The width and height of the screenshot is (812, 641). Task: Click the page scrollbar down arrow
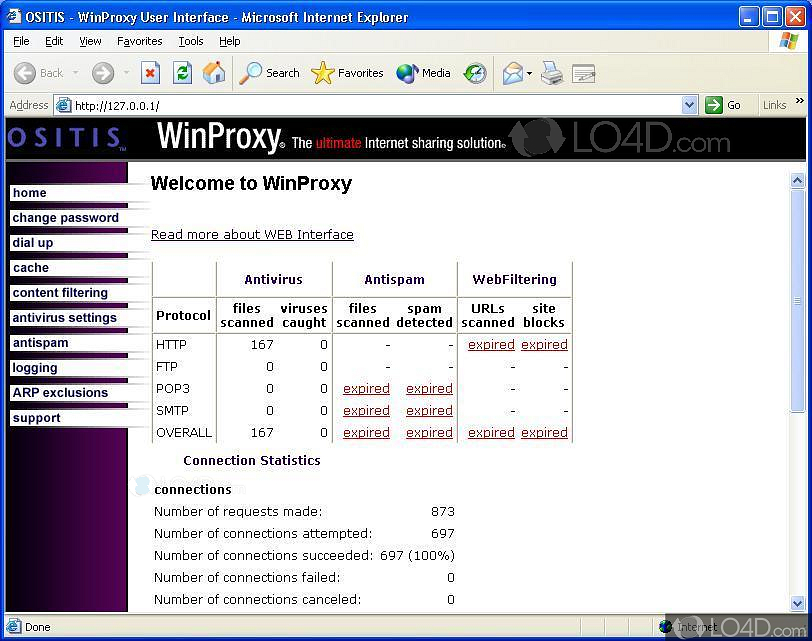(798, 603)
